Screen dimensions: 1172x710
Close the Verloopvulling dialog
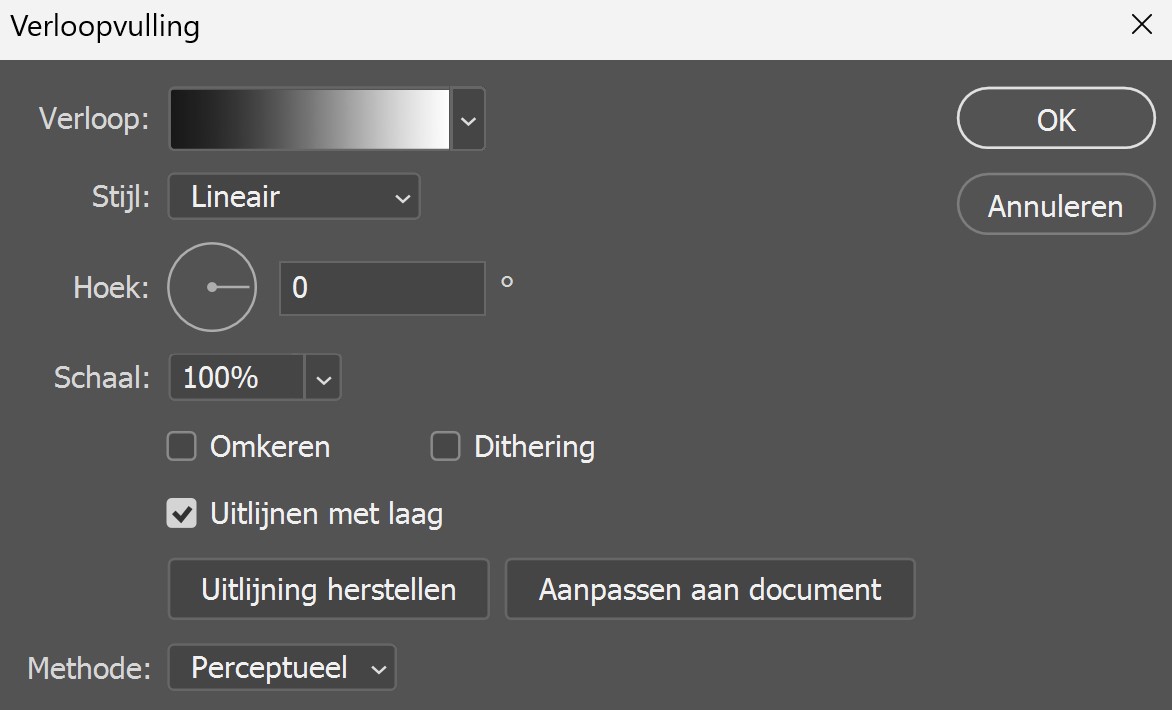tap(1141, 25)
